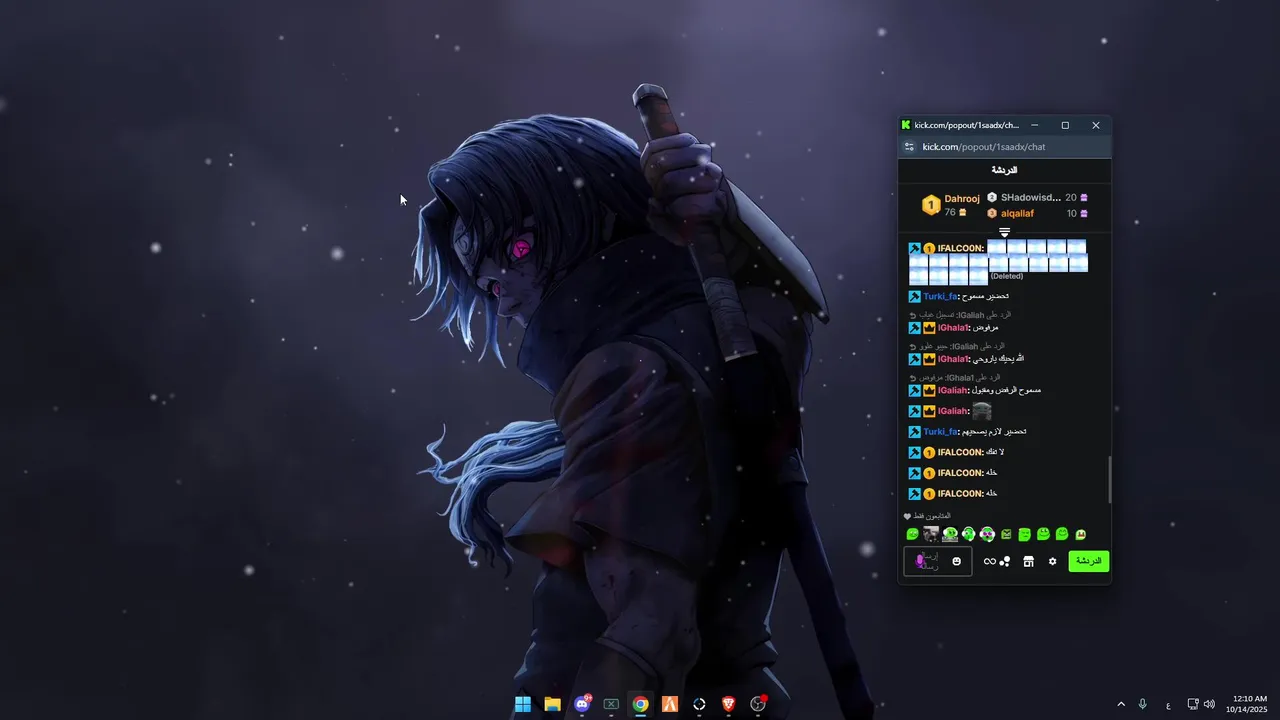Click gold 1 badge on "لا تفك" message
The image size is (1280, 720).
pos(929,452)
